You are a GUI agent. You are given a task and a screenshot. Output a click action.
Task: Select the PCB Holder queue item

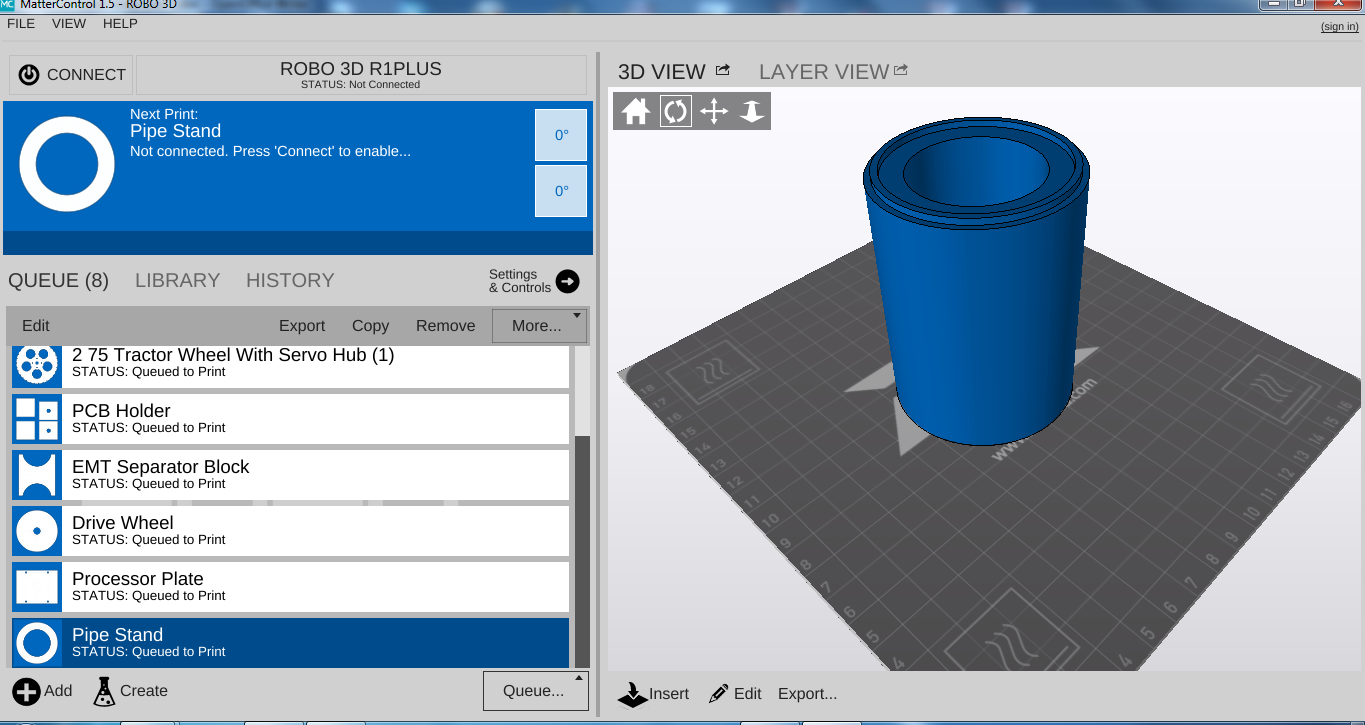291,419
